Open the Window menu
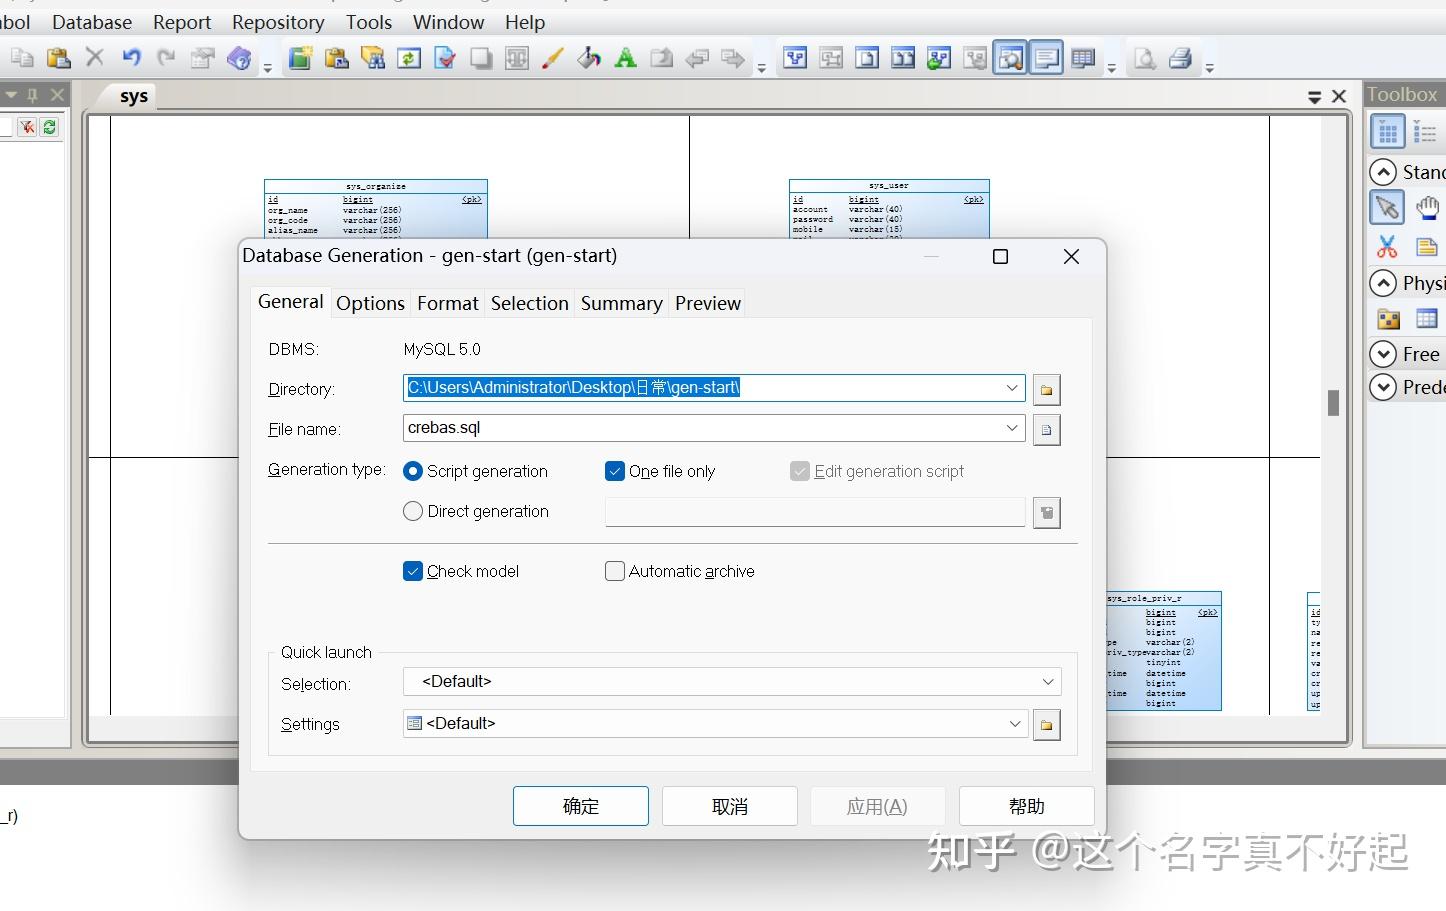The height and width of the screenshot is (911, 1446). tap(448, 22)
